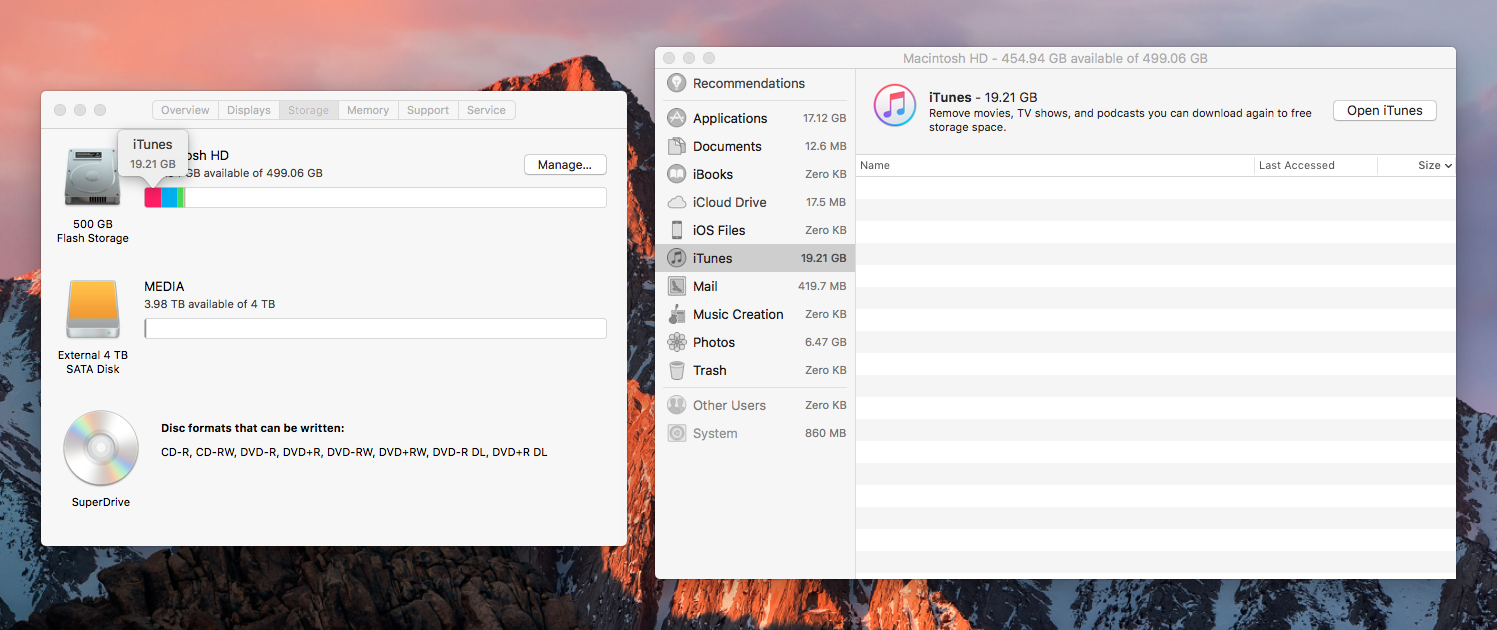
Task: Click the blue segment of Macintosh HD bar
Action: [x=169, y=197]
